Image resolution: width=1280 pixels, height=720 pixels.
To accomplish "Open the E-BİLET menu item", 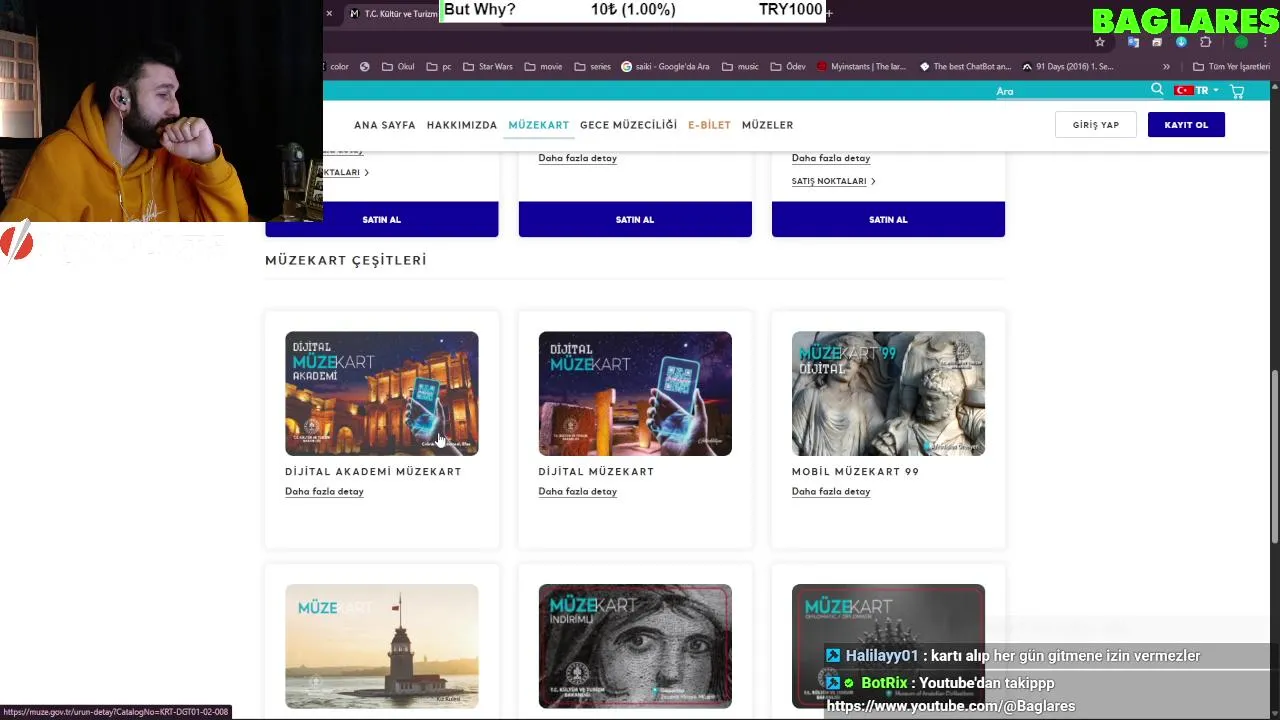I will click(709, 125).
